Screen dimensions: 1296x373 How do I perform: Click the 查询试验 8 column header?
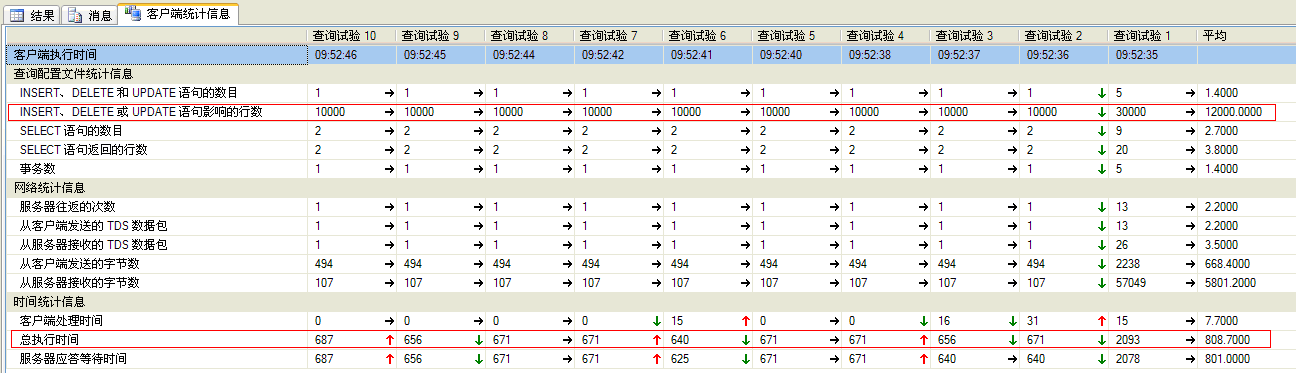point(529,35)
